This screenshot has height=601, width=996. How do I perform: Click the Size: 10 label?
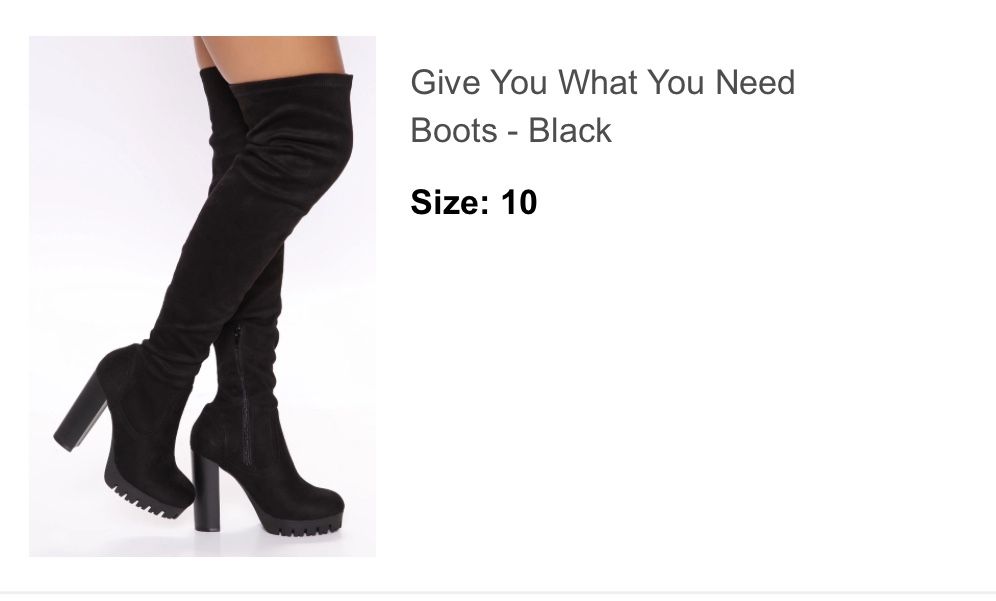coord(474,202)
